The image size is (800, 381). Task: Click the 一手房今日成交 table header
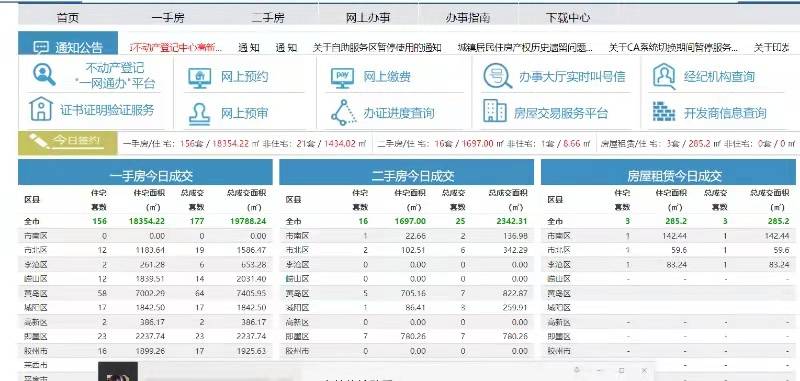(145, 172)
